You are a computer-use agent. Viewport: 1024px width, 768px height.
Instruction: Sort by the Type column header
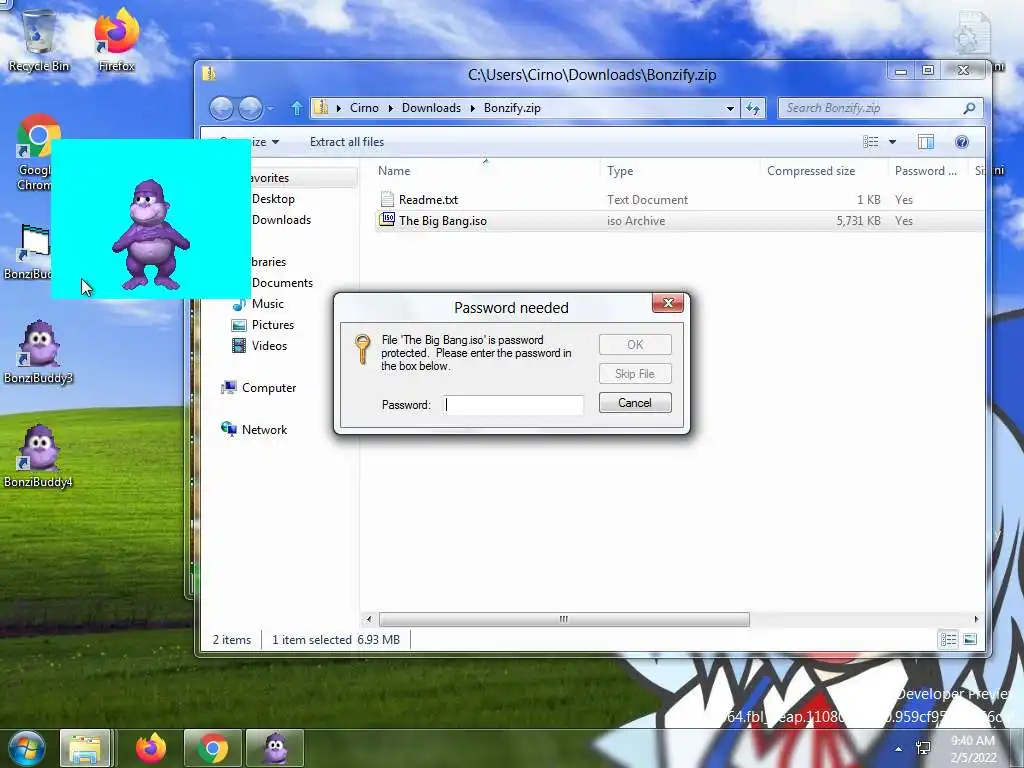click(620, 171)
